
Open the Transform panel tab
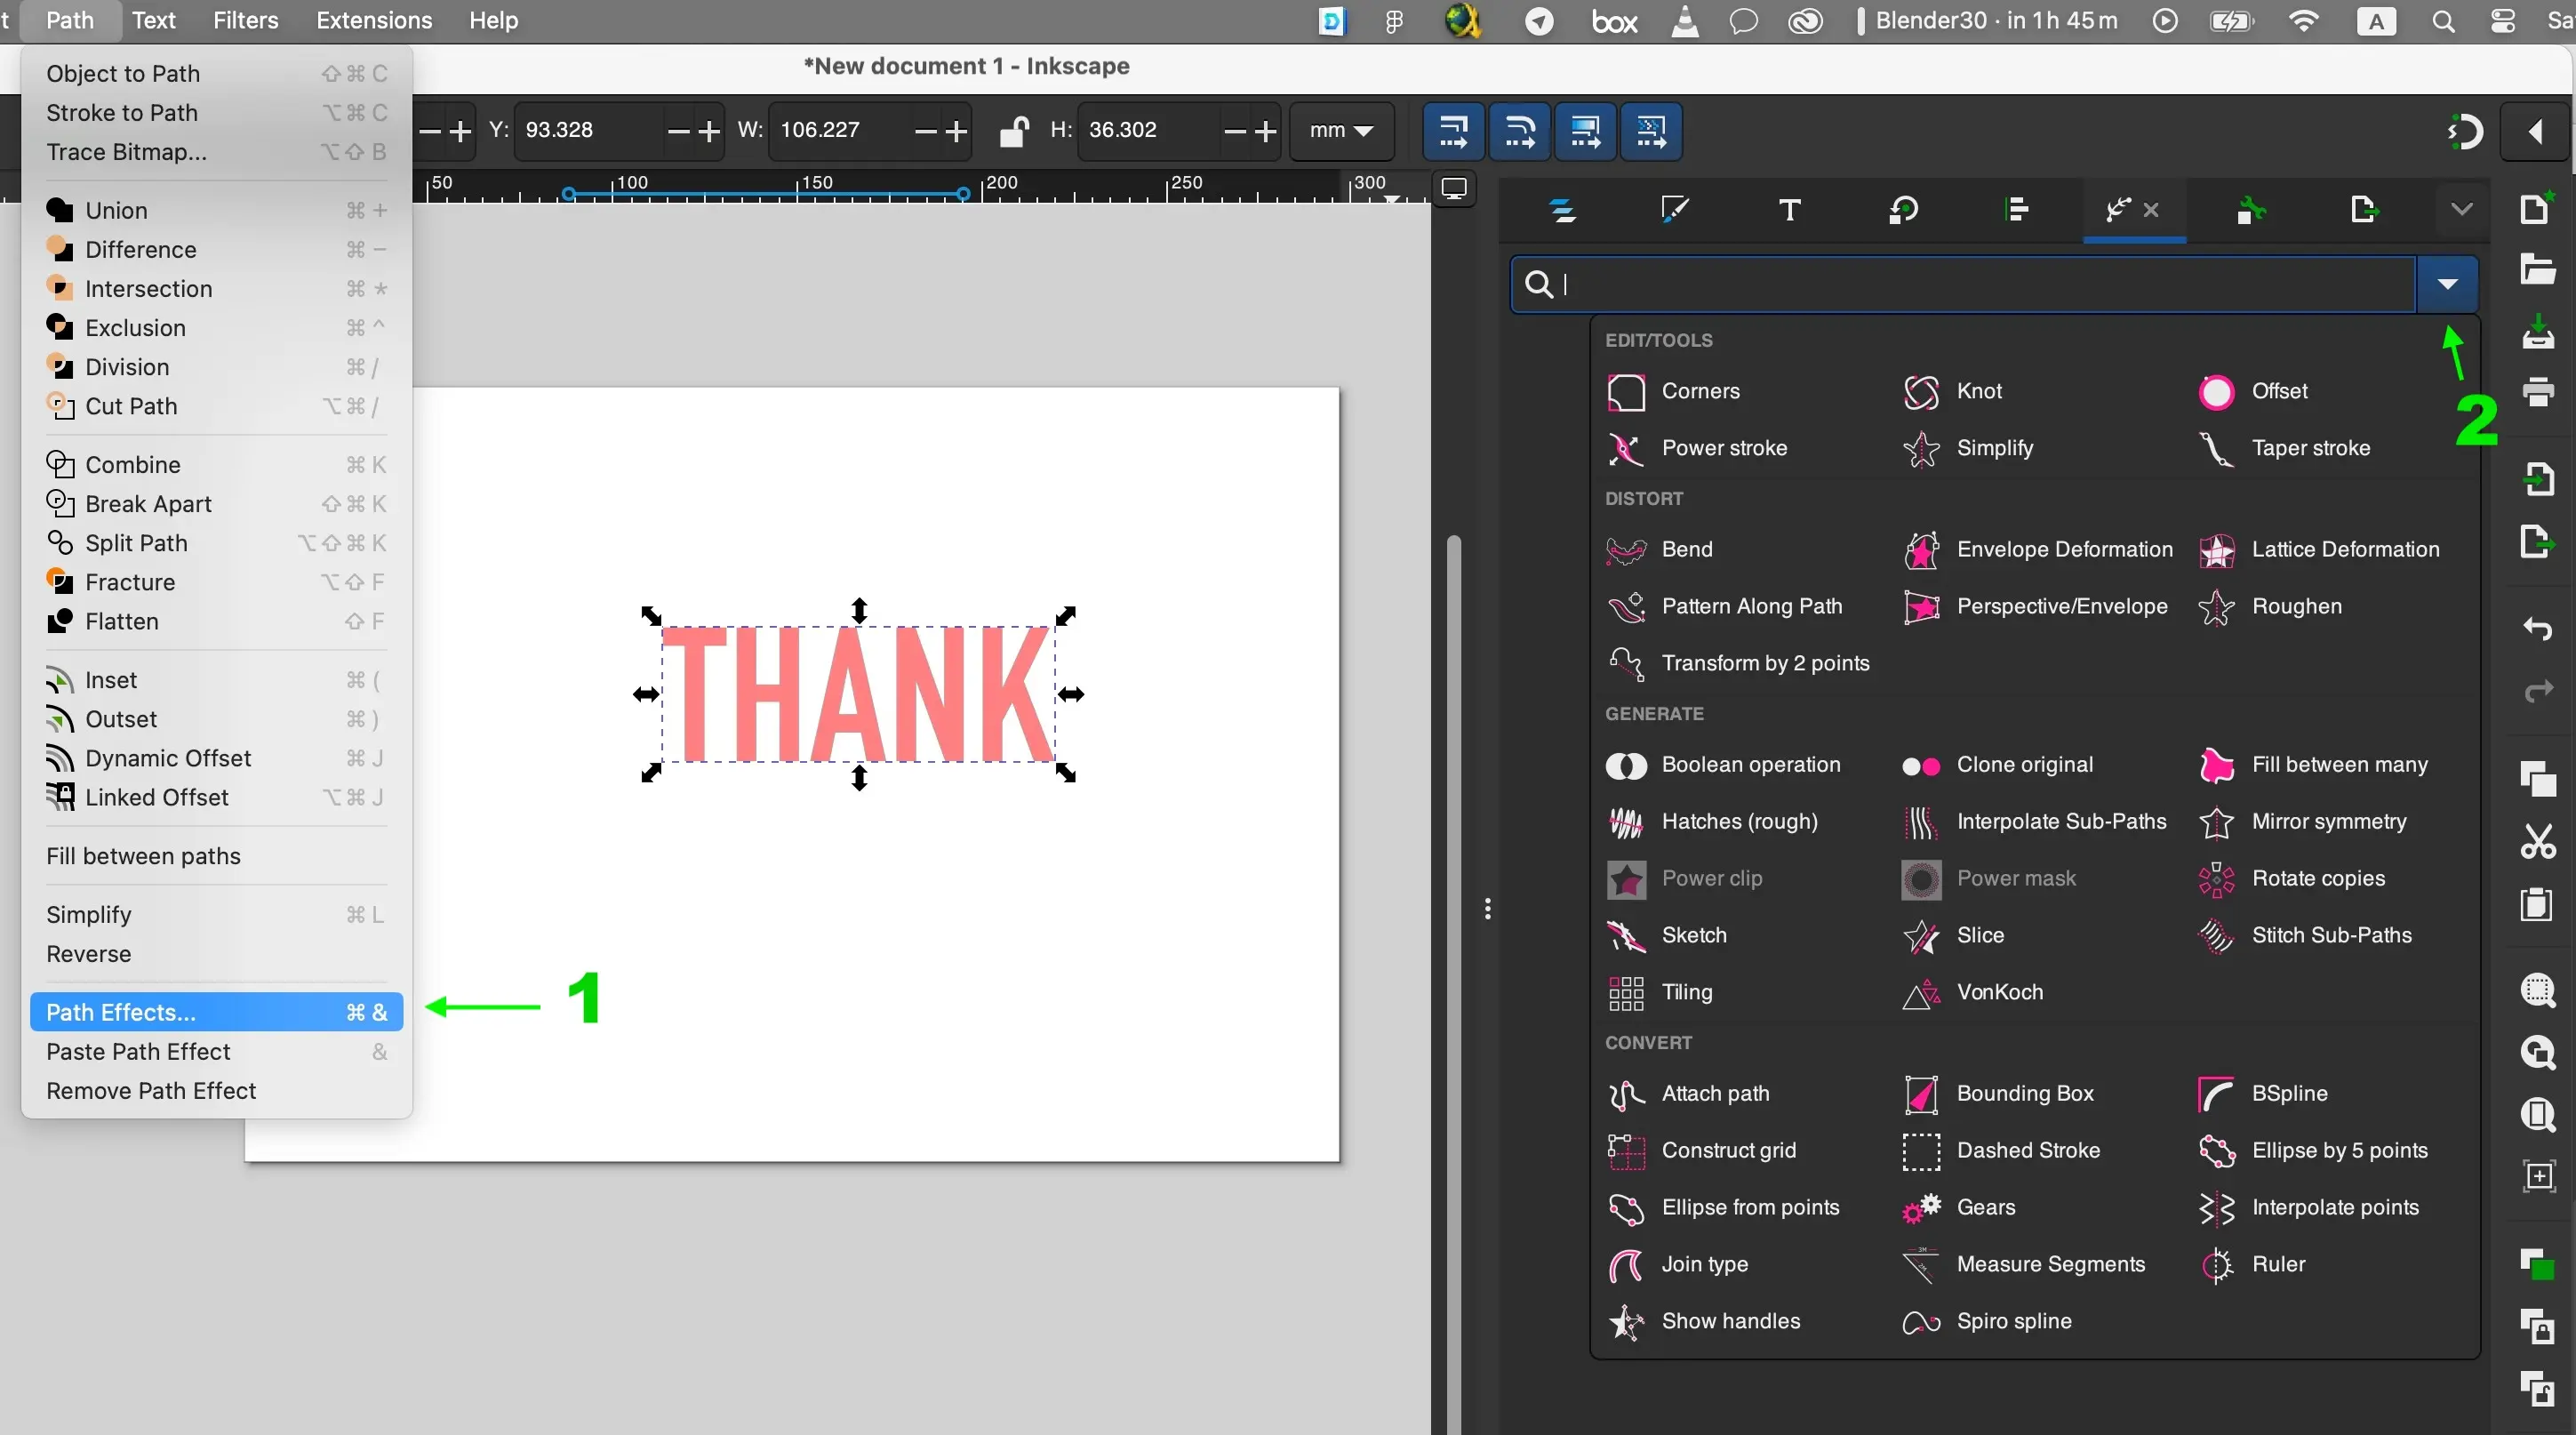pos(1903,210)
